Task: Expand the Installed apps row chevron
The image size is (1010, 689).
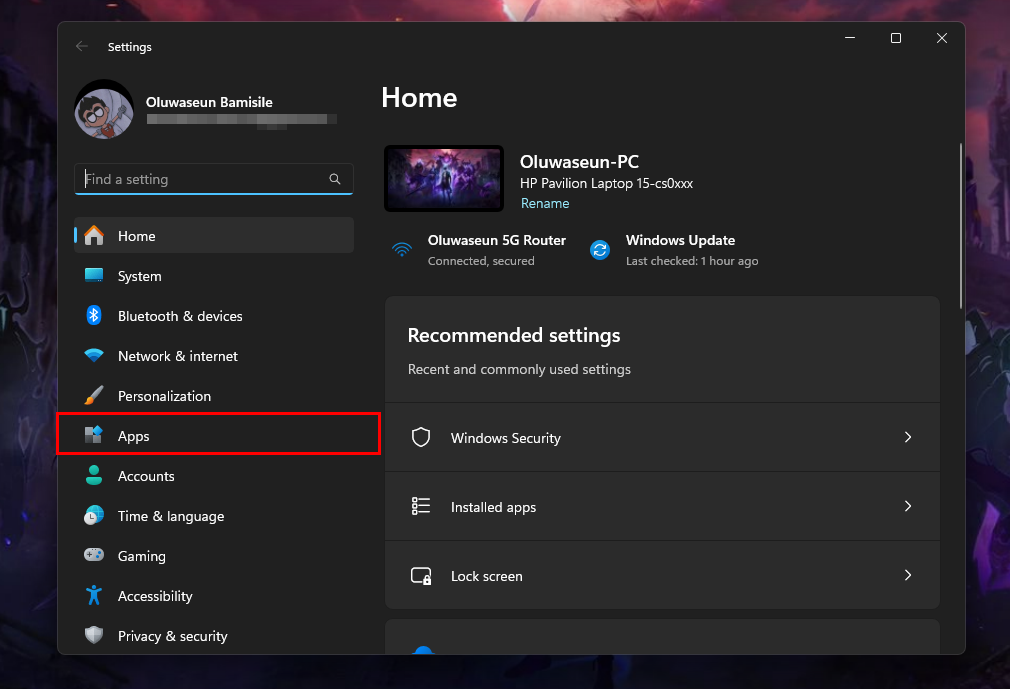Action: point(908,506)
